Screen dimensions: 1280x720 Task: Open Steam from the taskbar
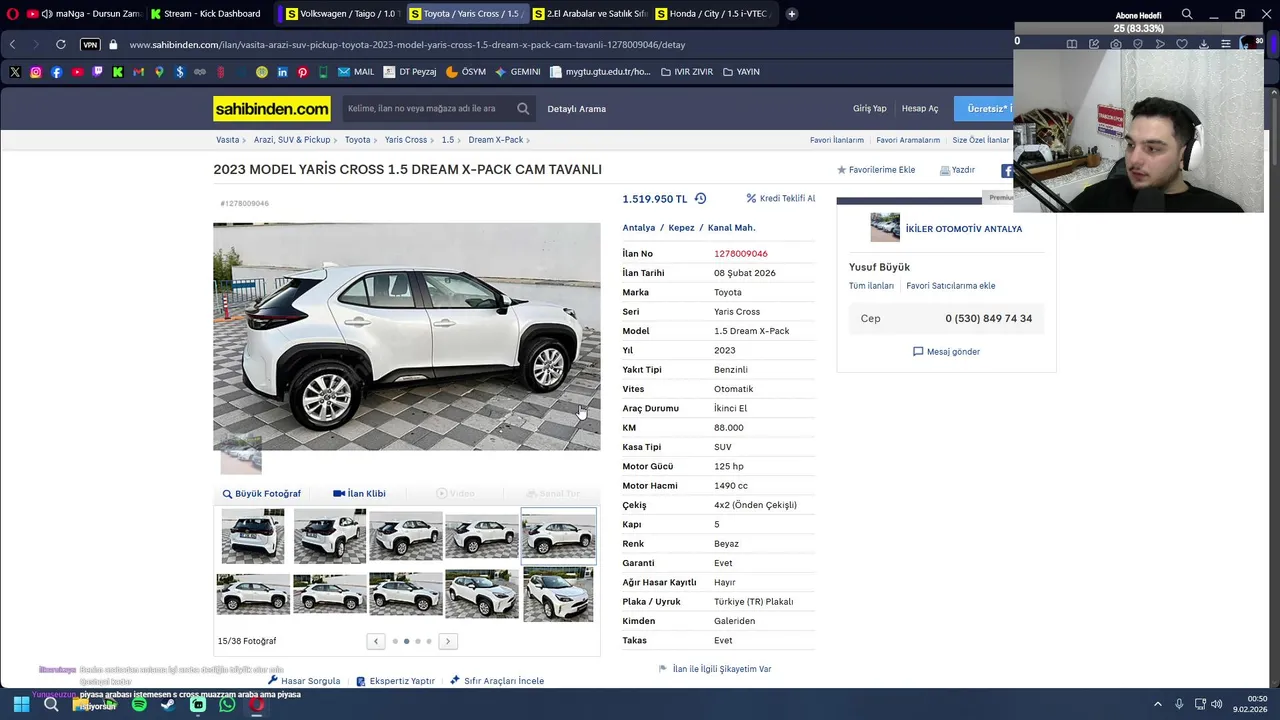coord(168,704)
